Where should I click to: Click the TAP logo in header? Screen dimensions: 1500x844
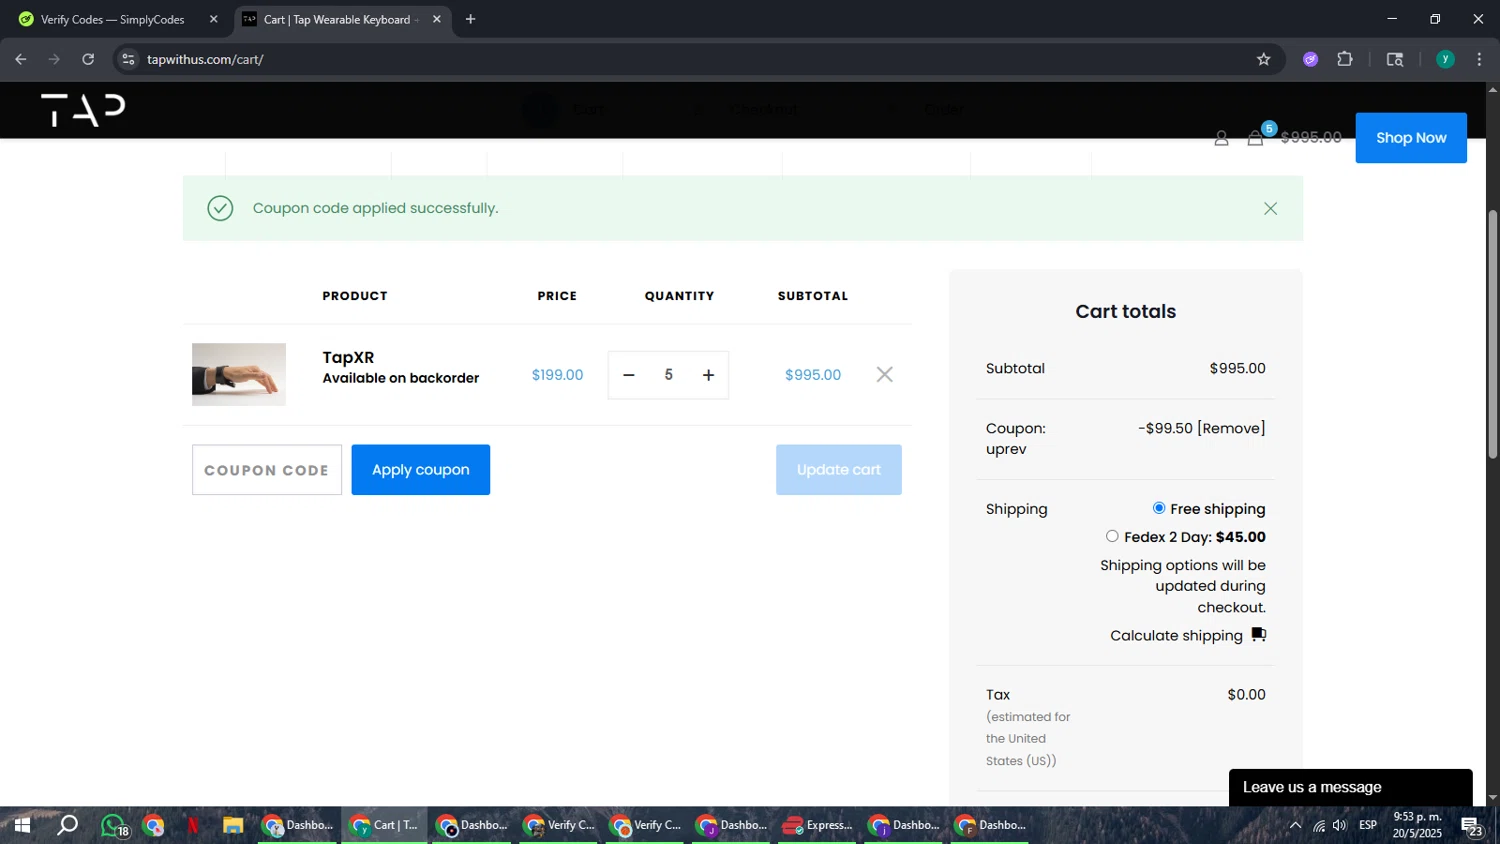coord(83,110)
